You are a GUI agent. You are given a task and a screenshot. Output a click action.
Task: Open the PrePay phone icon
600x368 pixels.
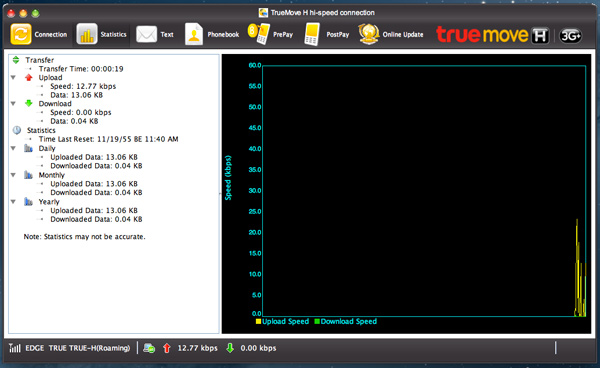[x=259, y=34]
